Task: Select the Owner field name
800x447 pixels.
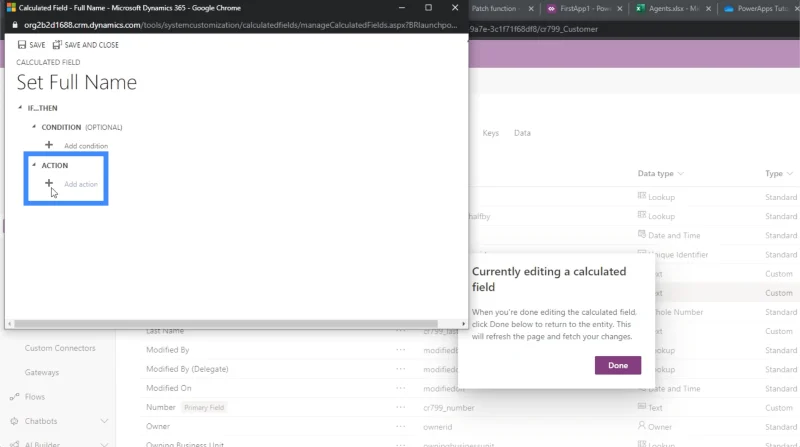Action: click(158, 426)
